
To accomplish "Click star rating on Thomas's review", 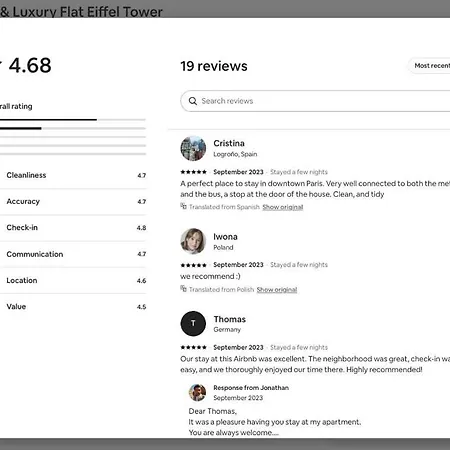I will tap(194, 347).
